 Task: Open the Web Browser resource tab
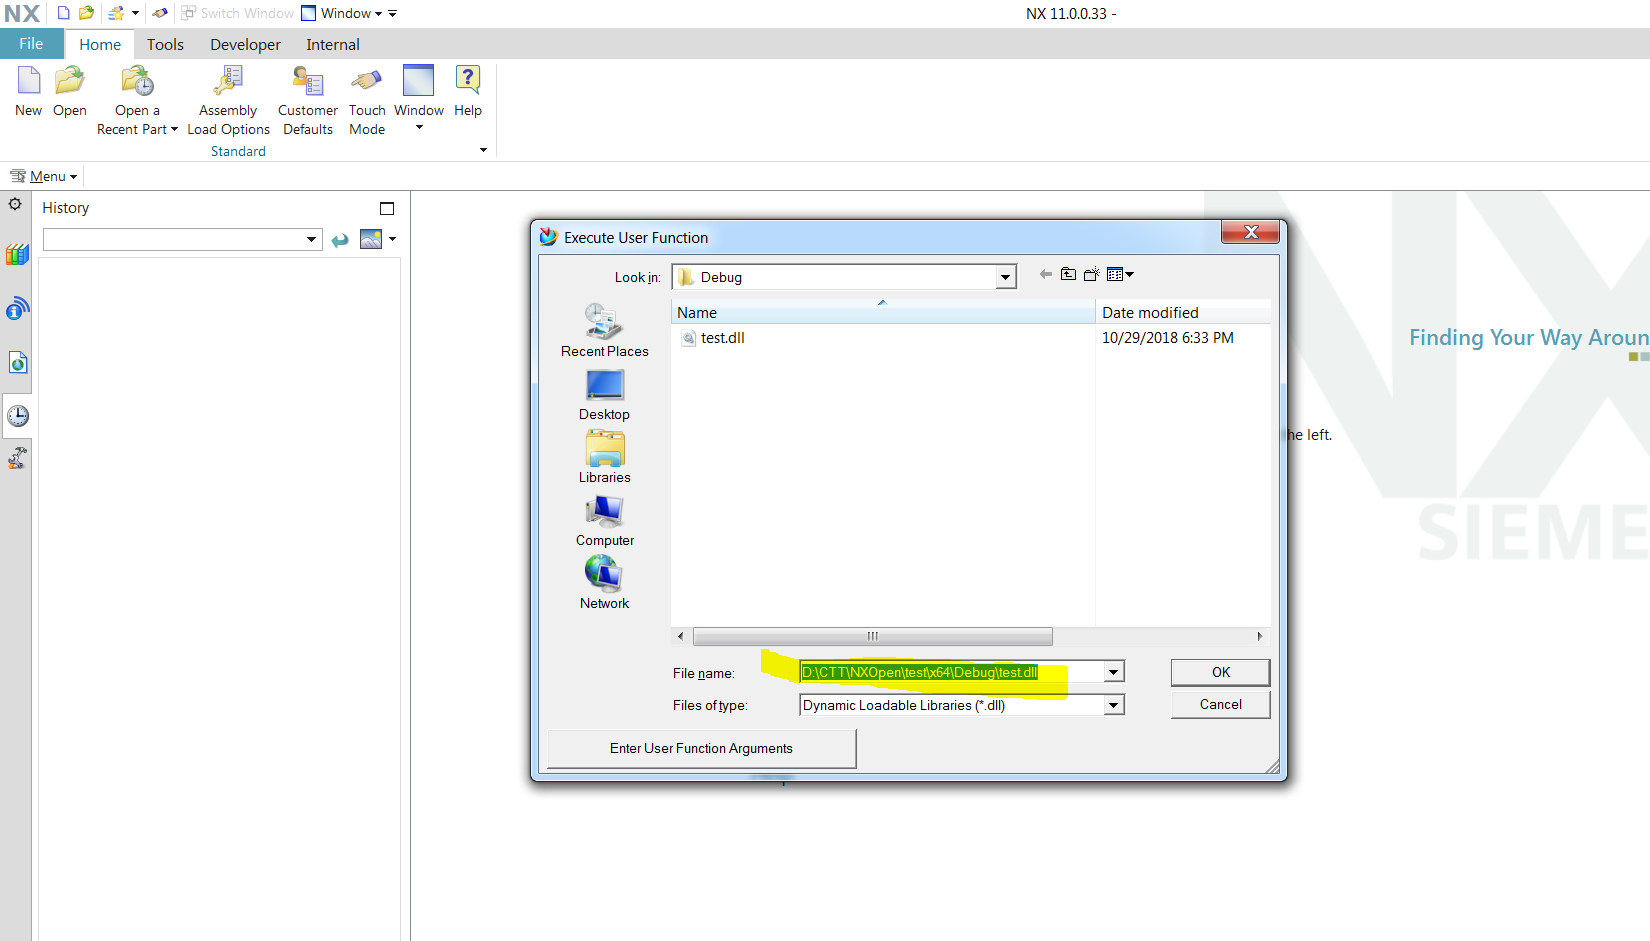coord(17,362)
